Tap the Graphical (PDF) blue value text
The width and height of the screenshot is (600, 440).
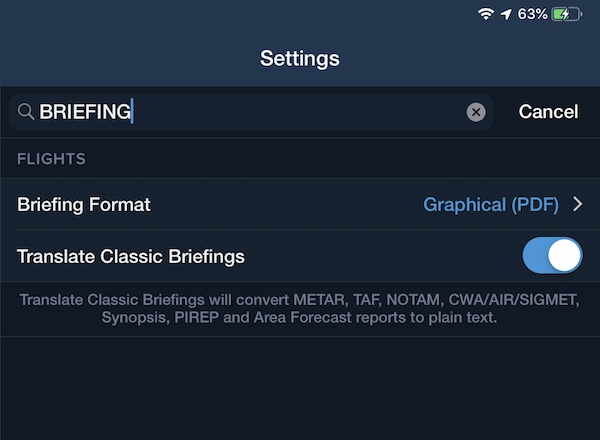click(x=491, y=205)
